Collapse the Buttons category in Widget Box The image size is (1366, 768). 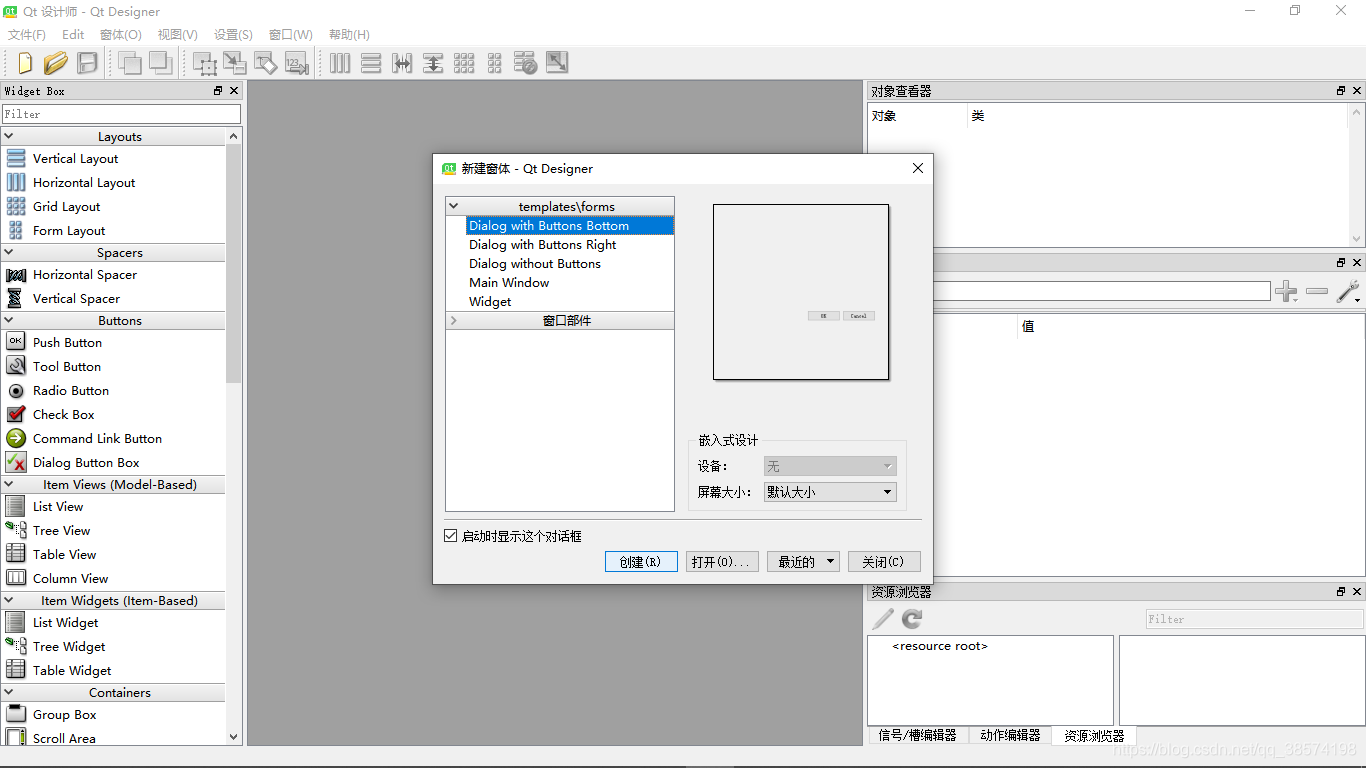(10, 321)
